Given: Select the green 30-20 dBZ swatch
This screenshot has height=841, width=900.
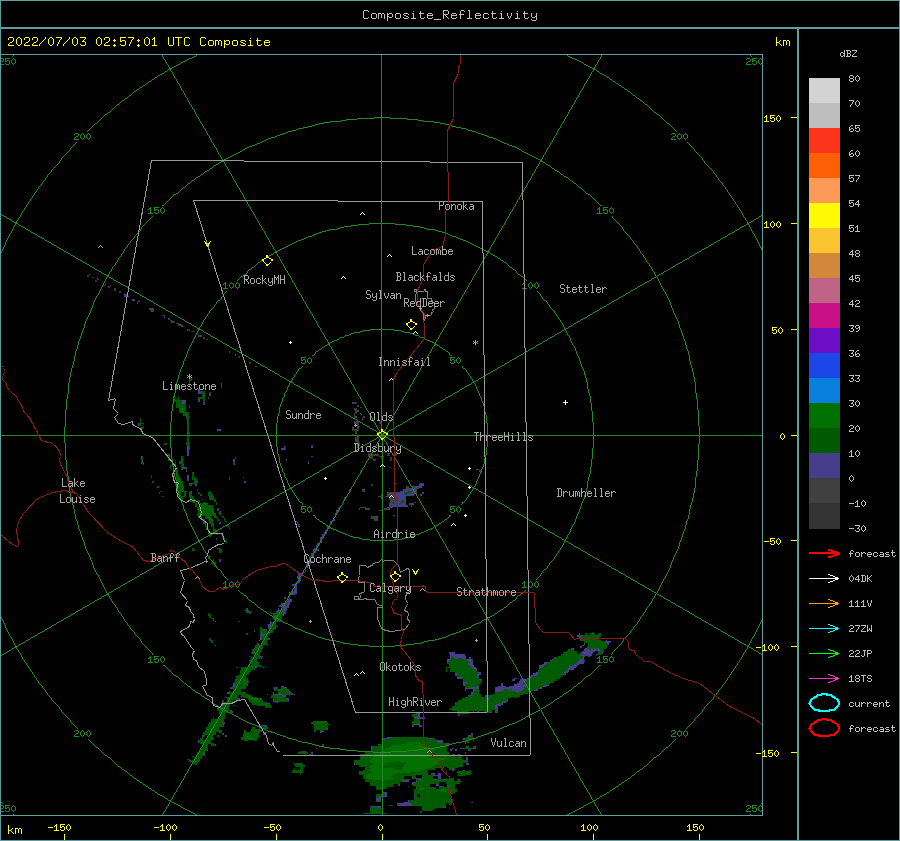Looking at the screenshot, I should pos(824,416).
